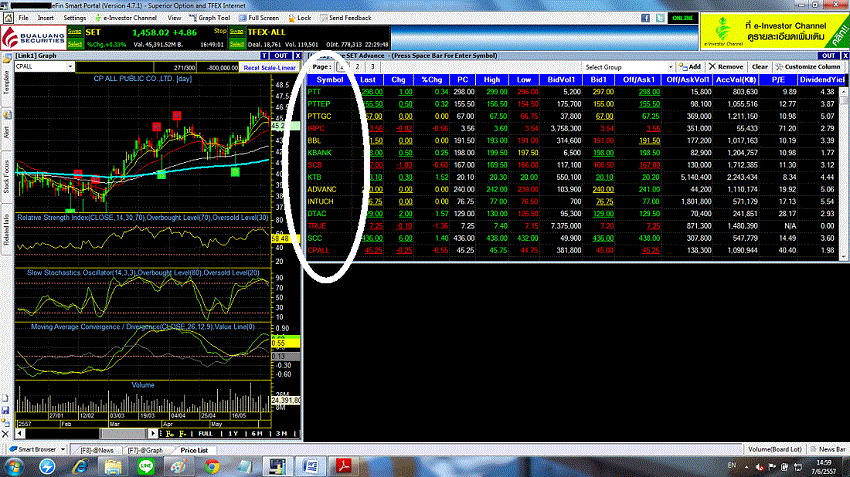This screenshot has height=477, width=850.
Task: Click the P/E column header
Action: tap(778, 80)
